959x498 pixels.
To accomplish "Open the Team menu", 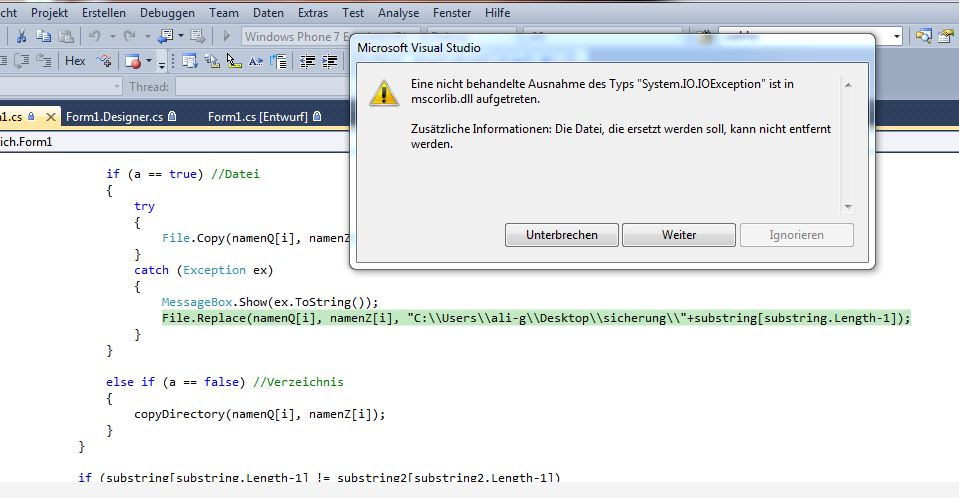I will click(x=224, y=13).
